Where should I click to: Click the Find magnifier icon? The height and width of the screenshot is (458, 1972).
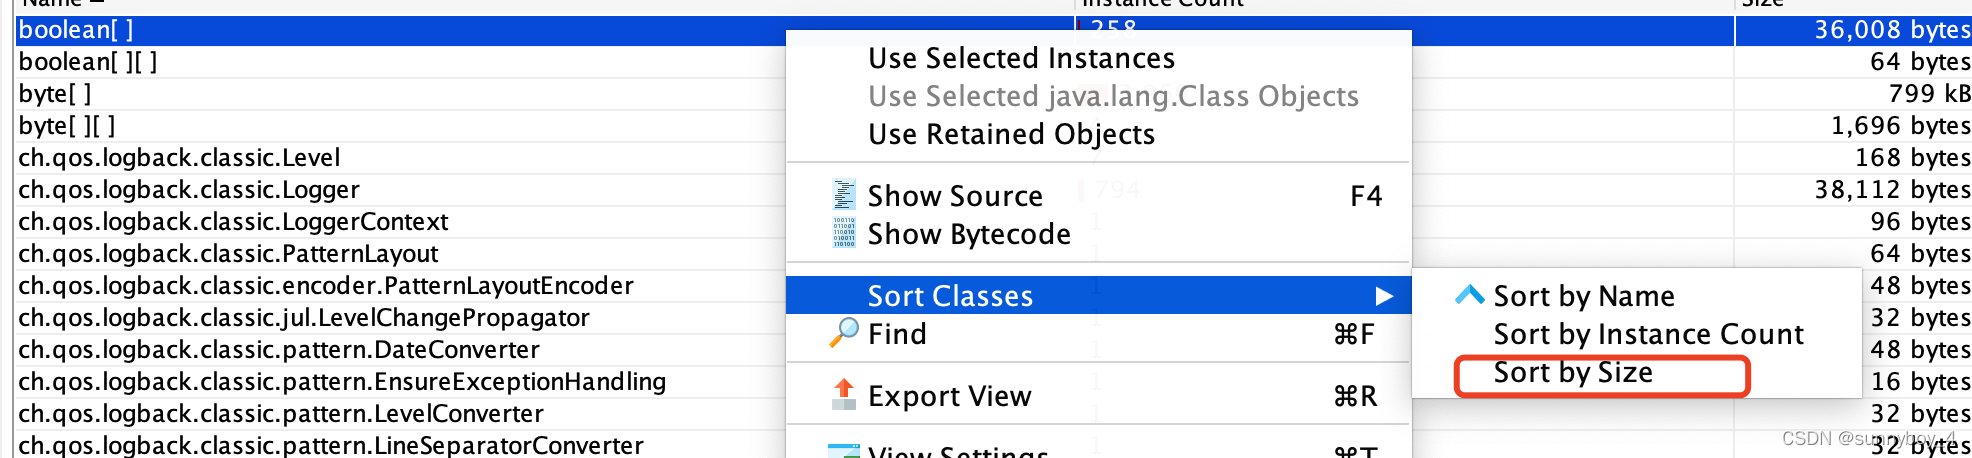[x=844, y=332]
